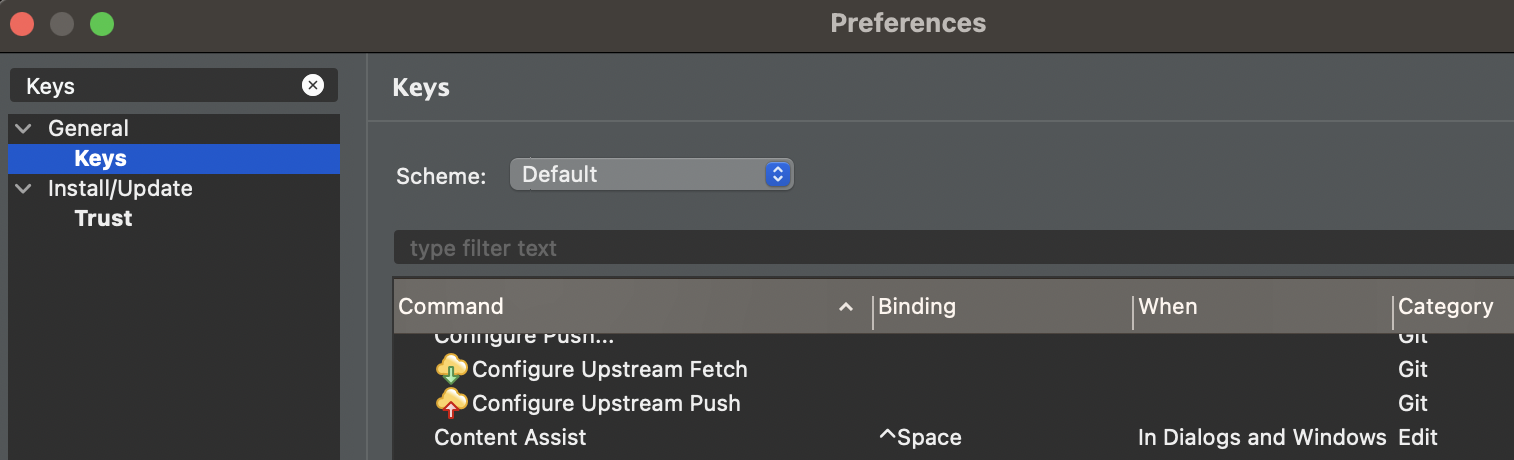Click the sidebar preferences search field
This screenshot has height=460, width=1514.
point(160,86)
